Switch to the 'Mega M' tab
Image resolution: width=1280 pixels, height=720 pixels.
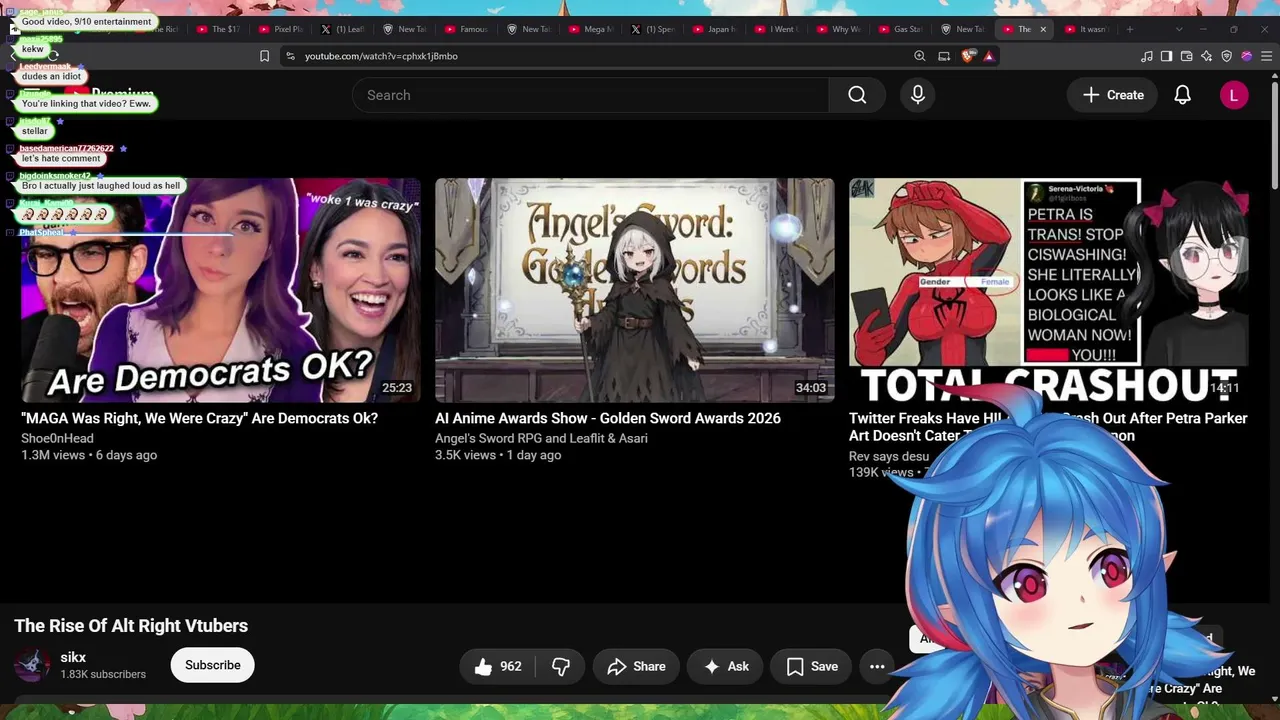(x=590, y=29)
